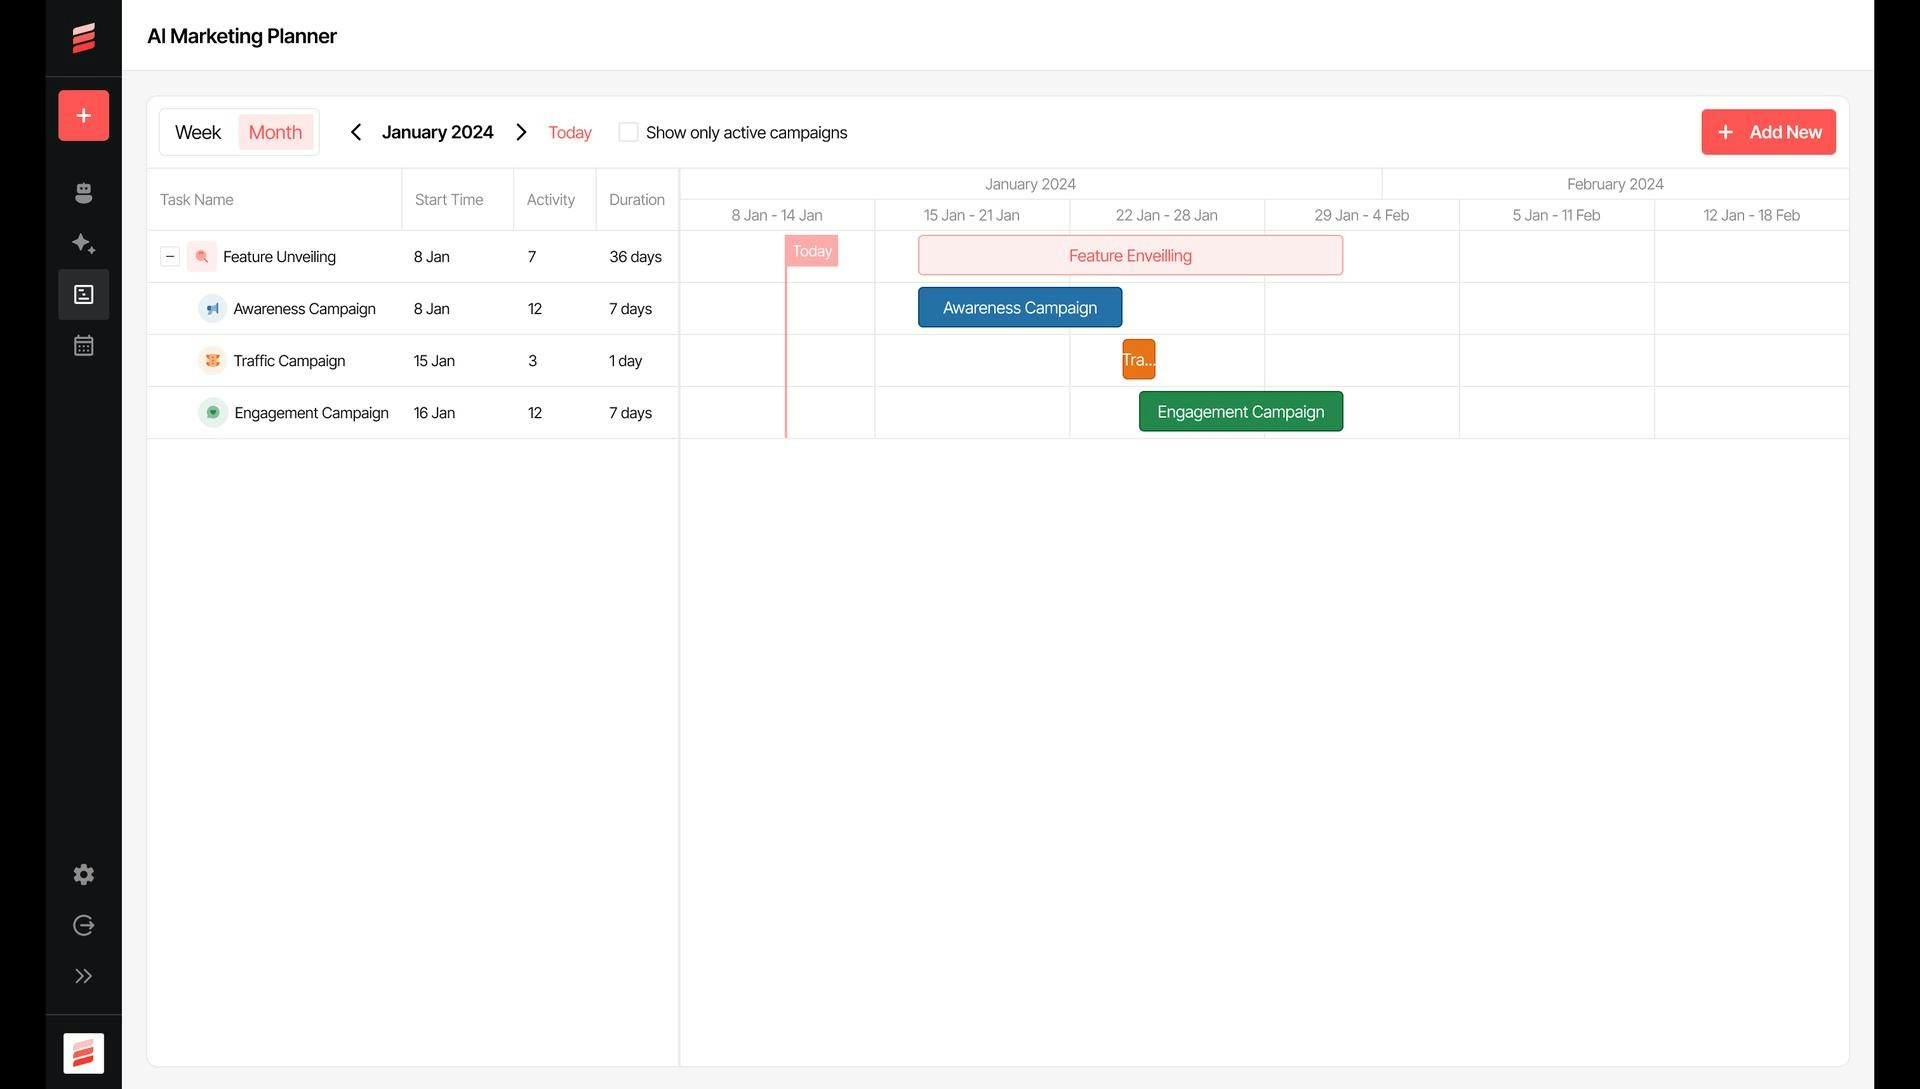The width and height of the screenshot is (1920, 1089).
Task: Go to next month with right chevron
Action: click(521, 132)
